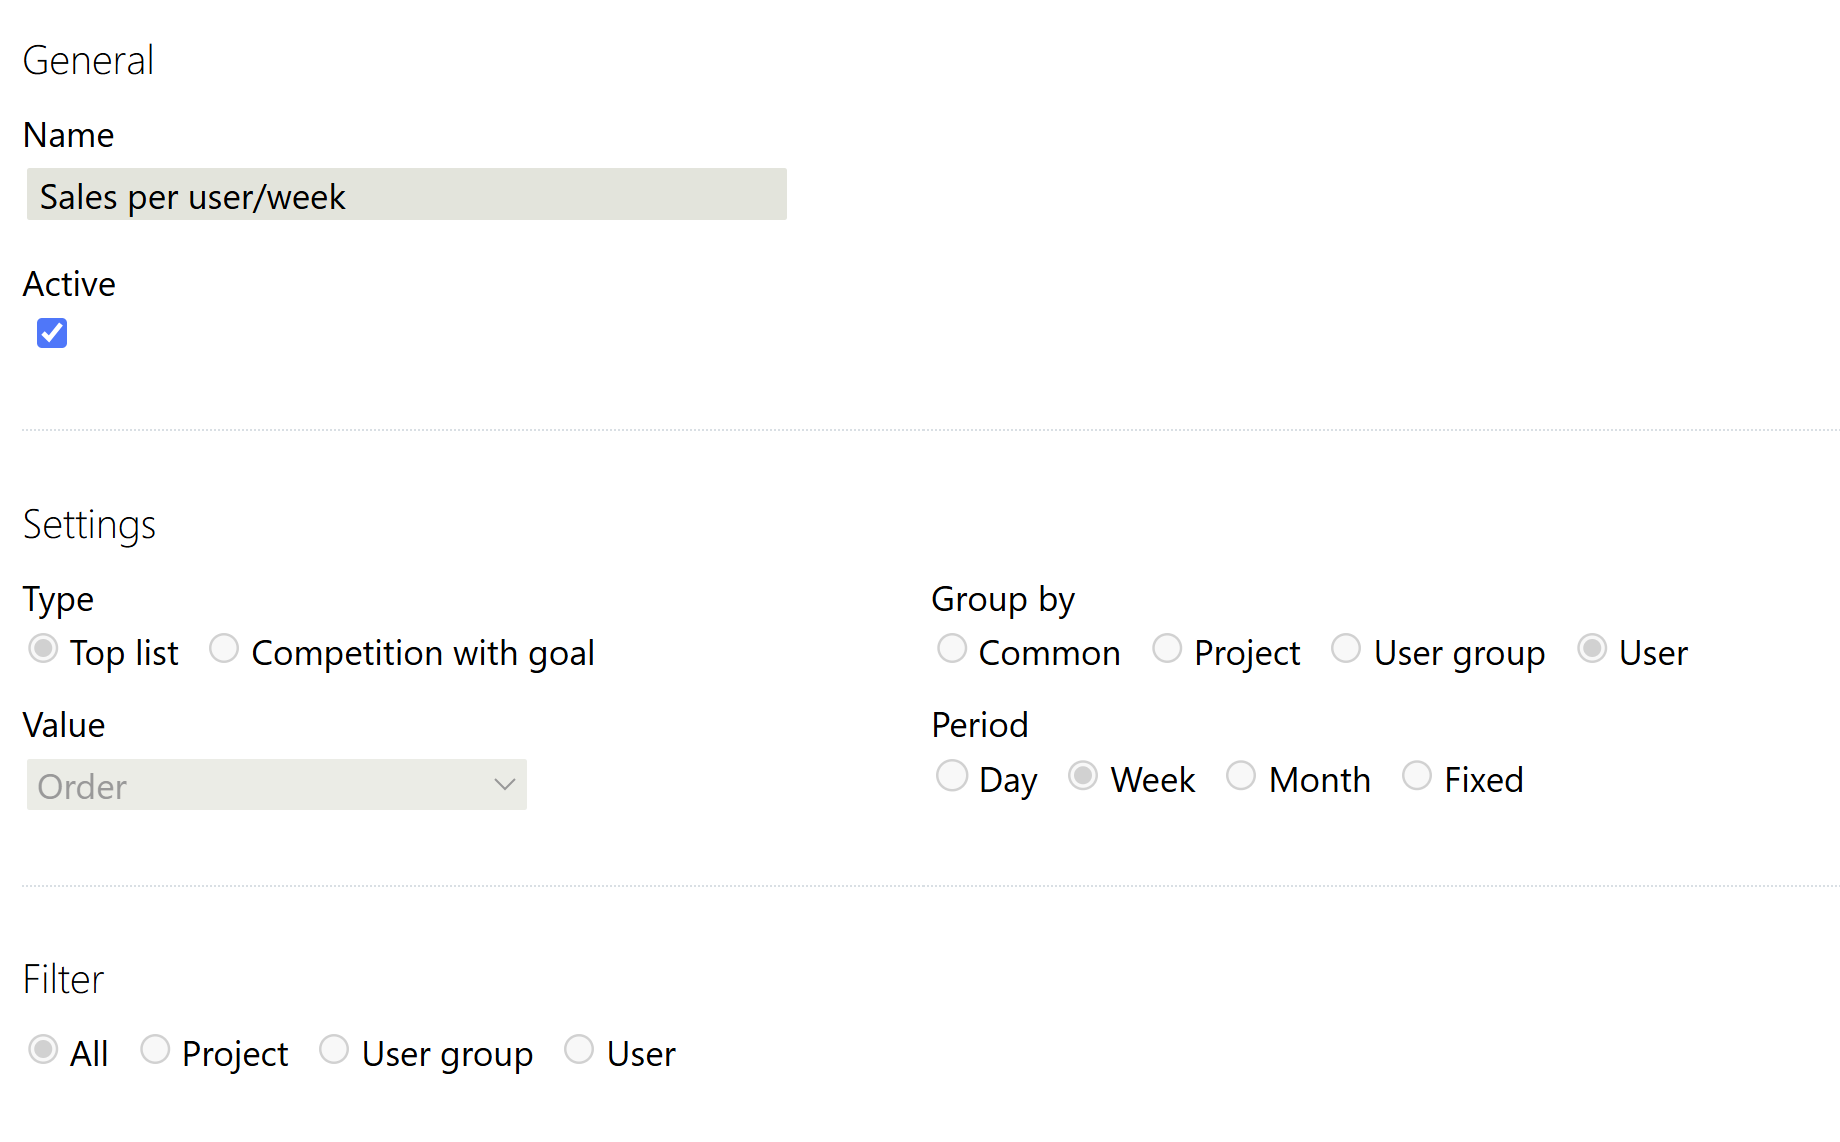This screenshot has width=1840, height=1142.
Task: Click the Value dropdown chevron arrow
Action: point(504,785)
